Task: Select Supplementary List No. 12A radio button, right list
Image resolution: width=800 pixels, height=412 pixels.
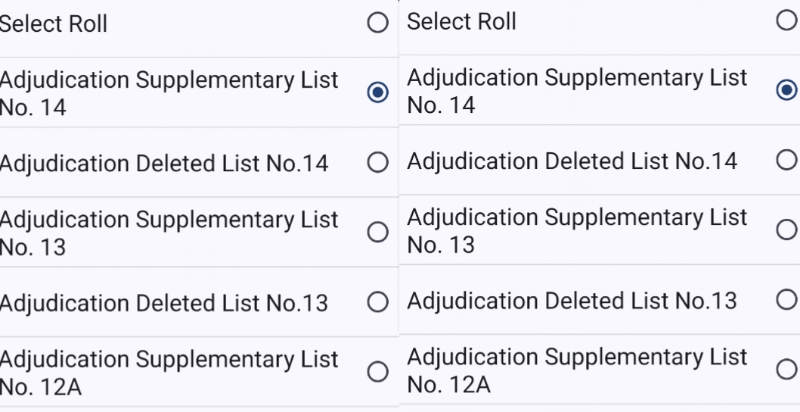Action: (x=786, y=370)
